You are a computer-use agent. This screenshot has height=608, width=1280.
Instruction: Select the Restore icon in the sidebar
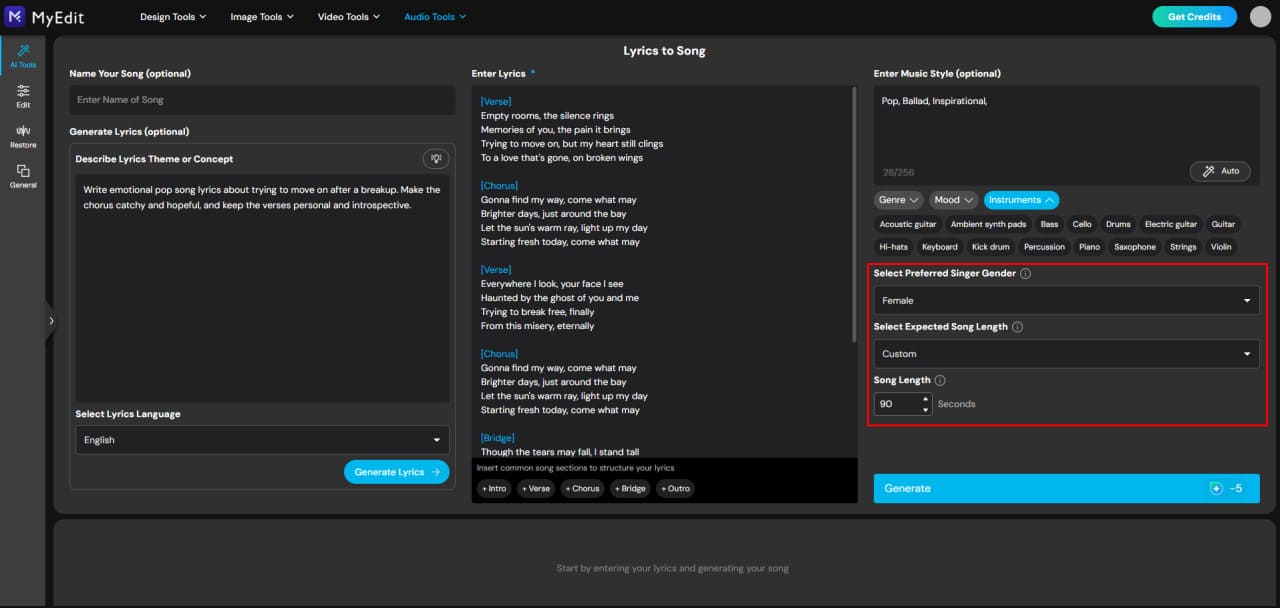coord(22,135)
